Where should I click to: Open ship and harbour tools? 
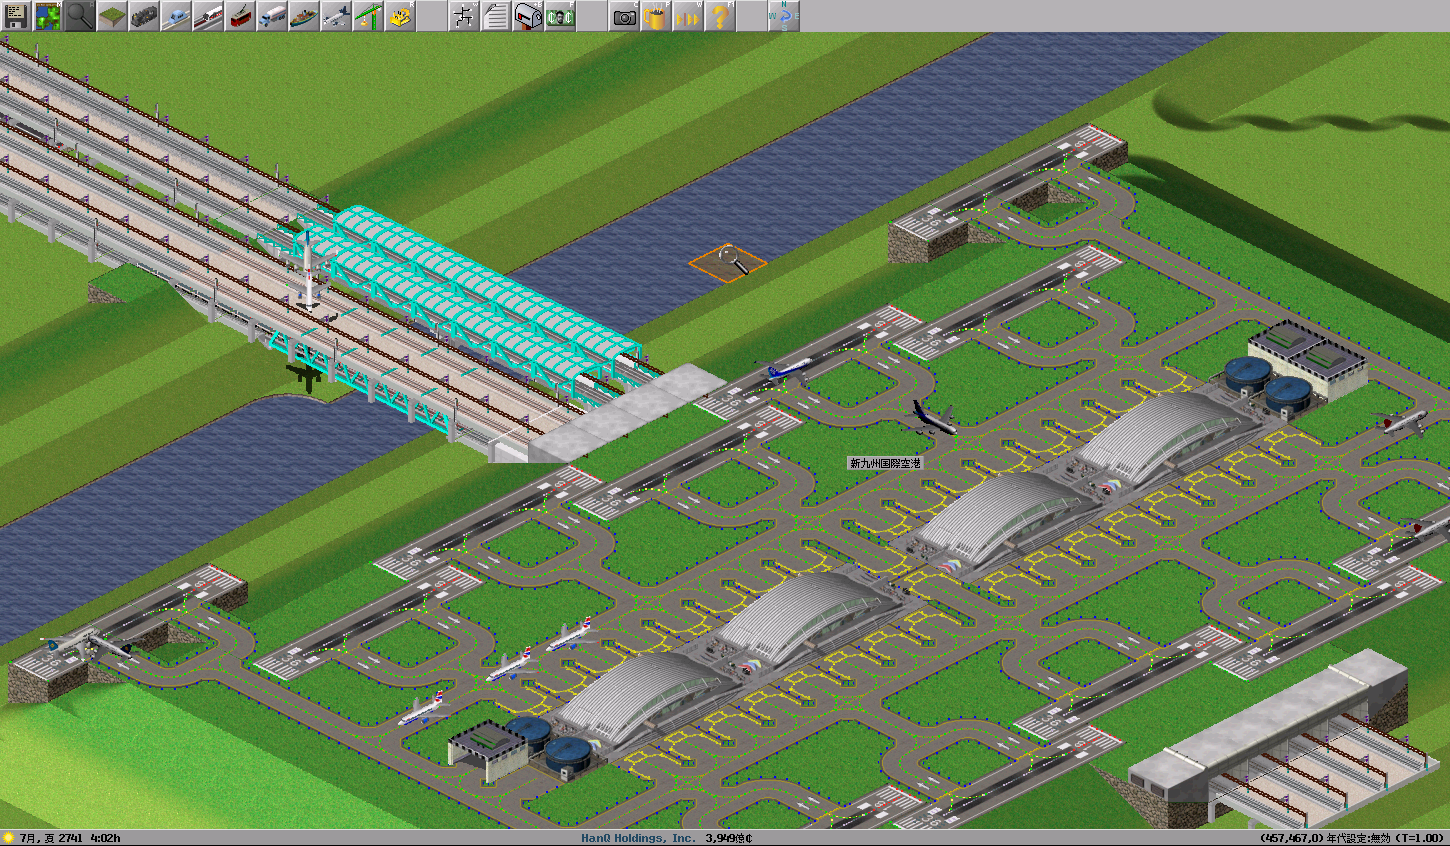click(x=304, y=16)
